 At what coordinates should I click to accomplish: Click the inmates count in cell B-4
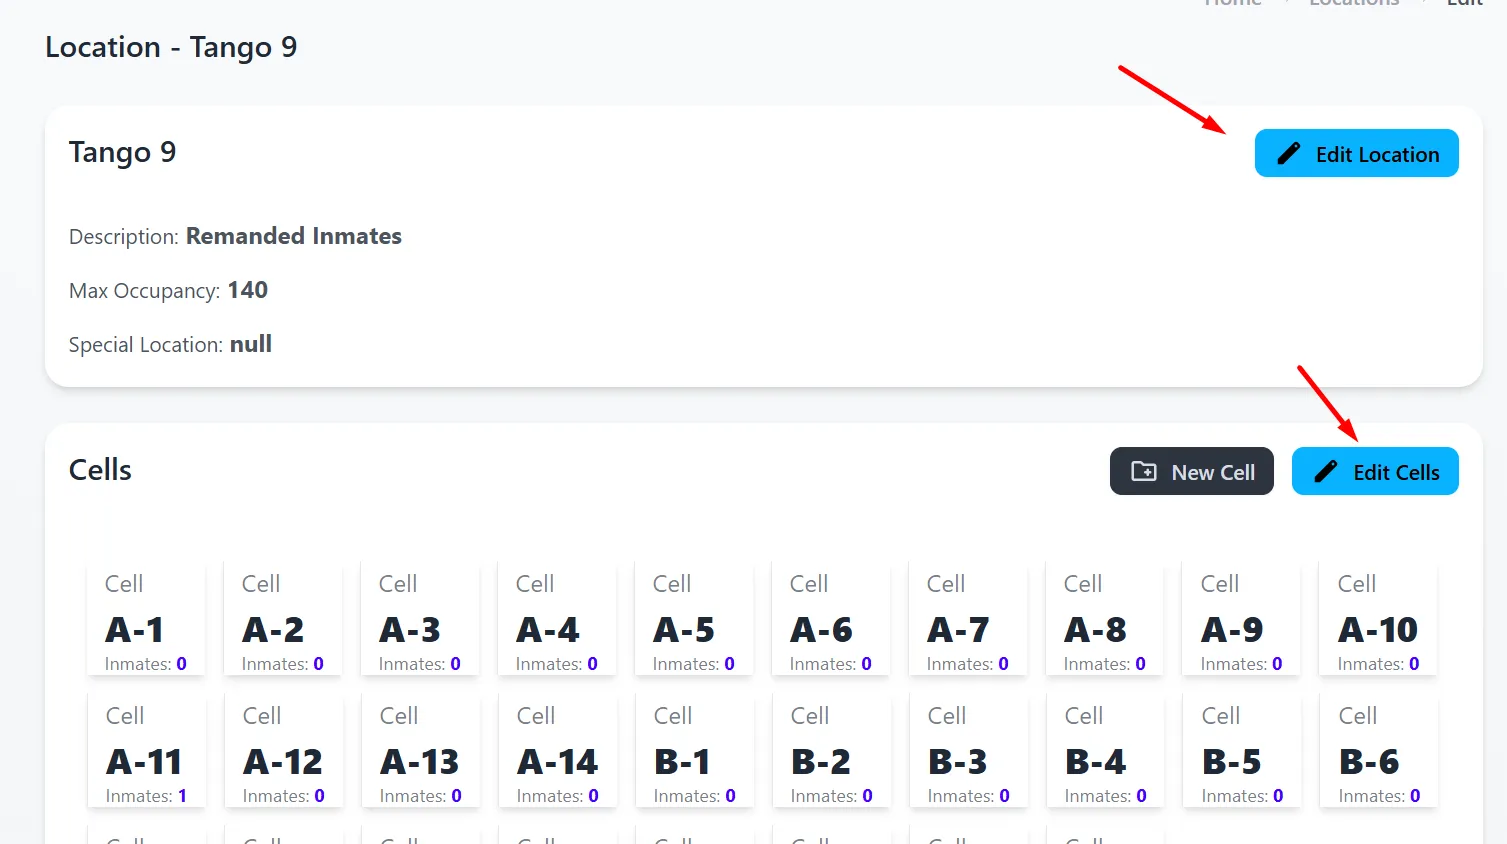pos(1141,796)
